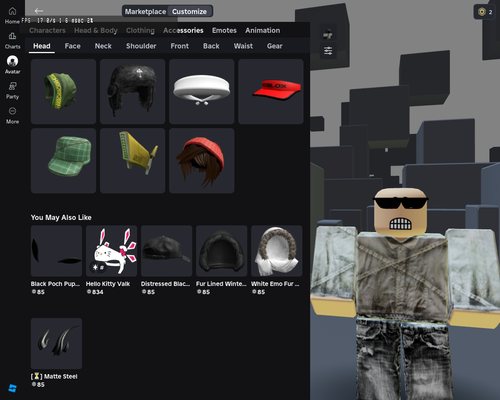Open Fur Lined Winter hood thumbnail
Screen dimensions: 500x400
221,251
